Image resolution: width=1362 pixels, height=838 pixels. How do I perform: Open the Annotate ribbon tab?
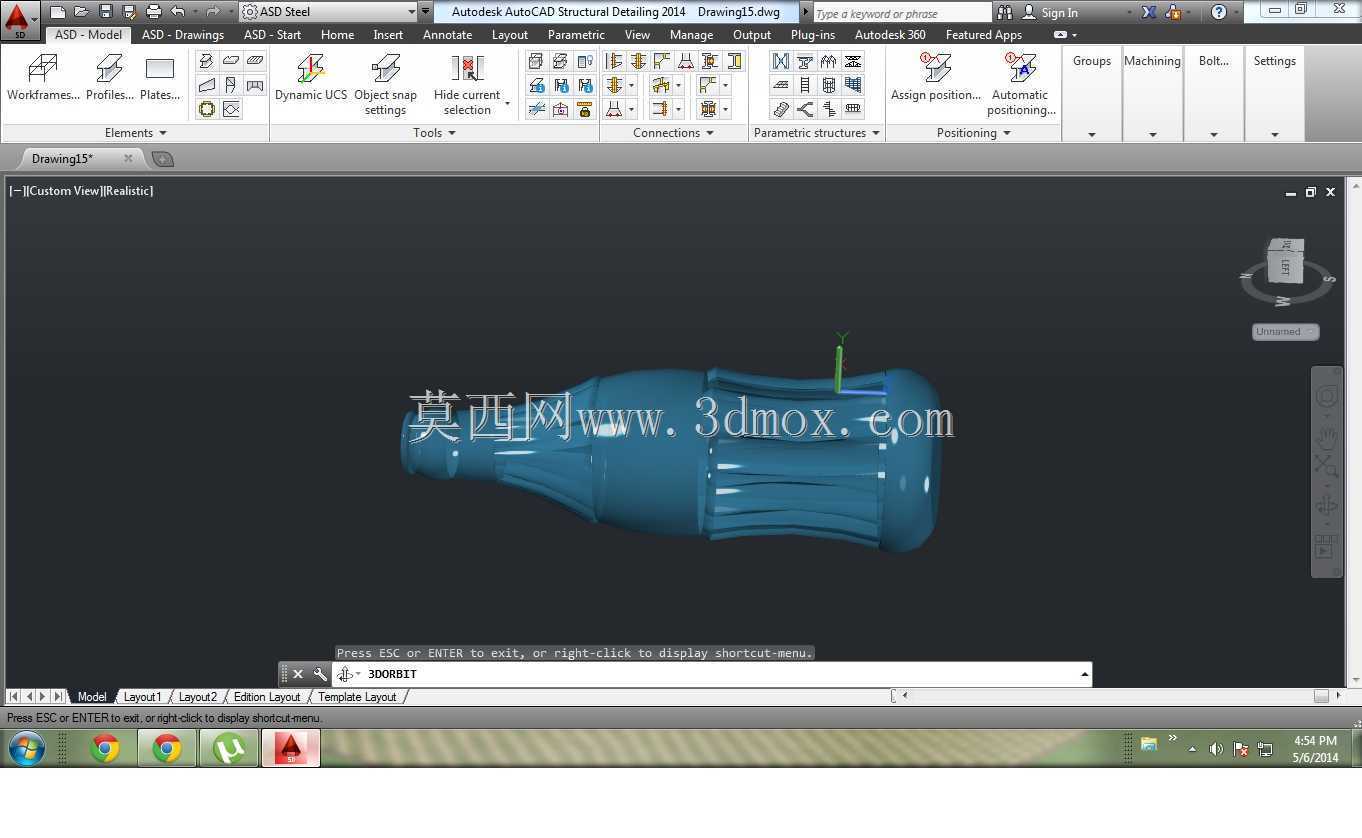click(447, 35)
